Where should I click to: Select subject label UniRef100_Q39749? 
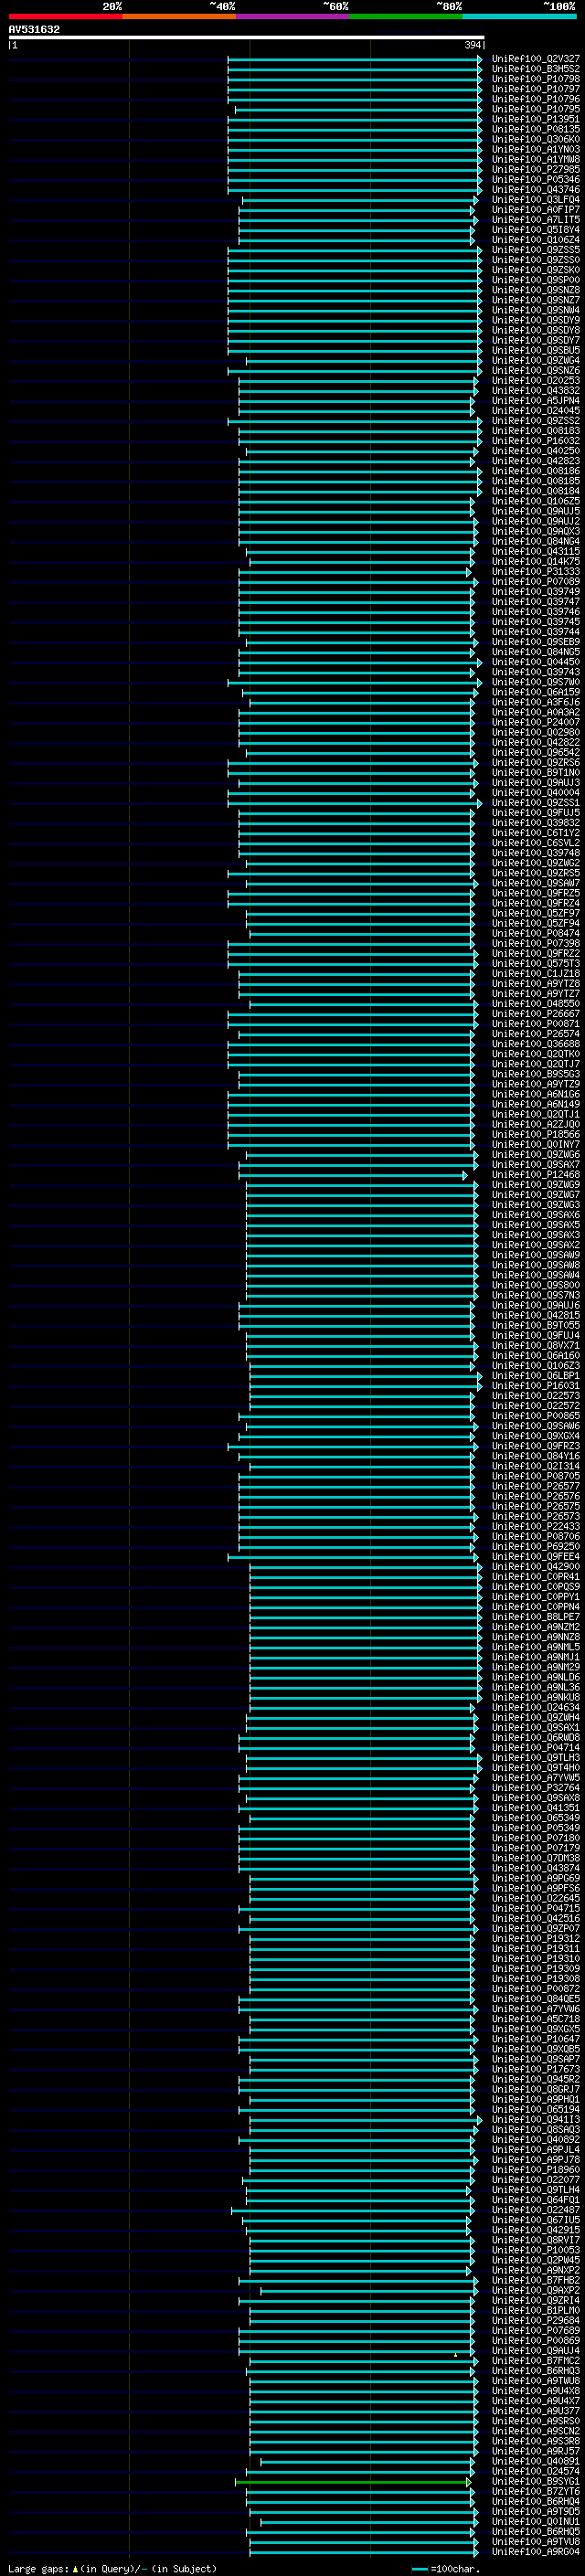click(536, 592)
